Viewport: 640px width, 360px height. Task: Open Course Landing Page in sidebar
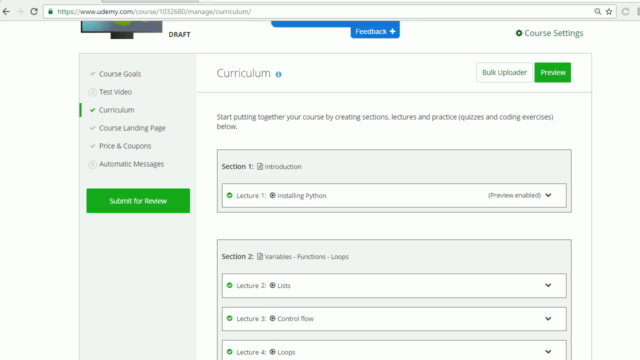tap(132, 128)
